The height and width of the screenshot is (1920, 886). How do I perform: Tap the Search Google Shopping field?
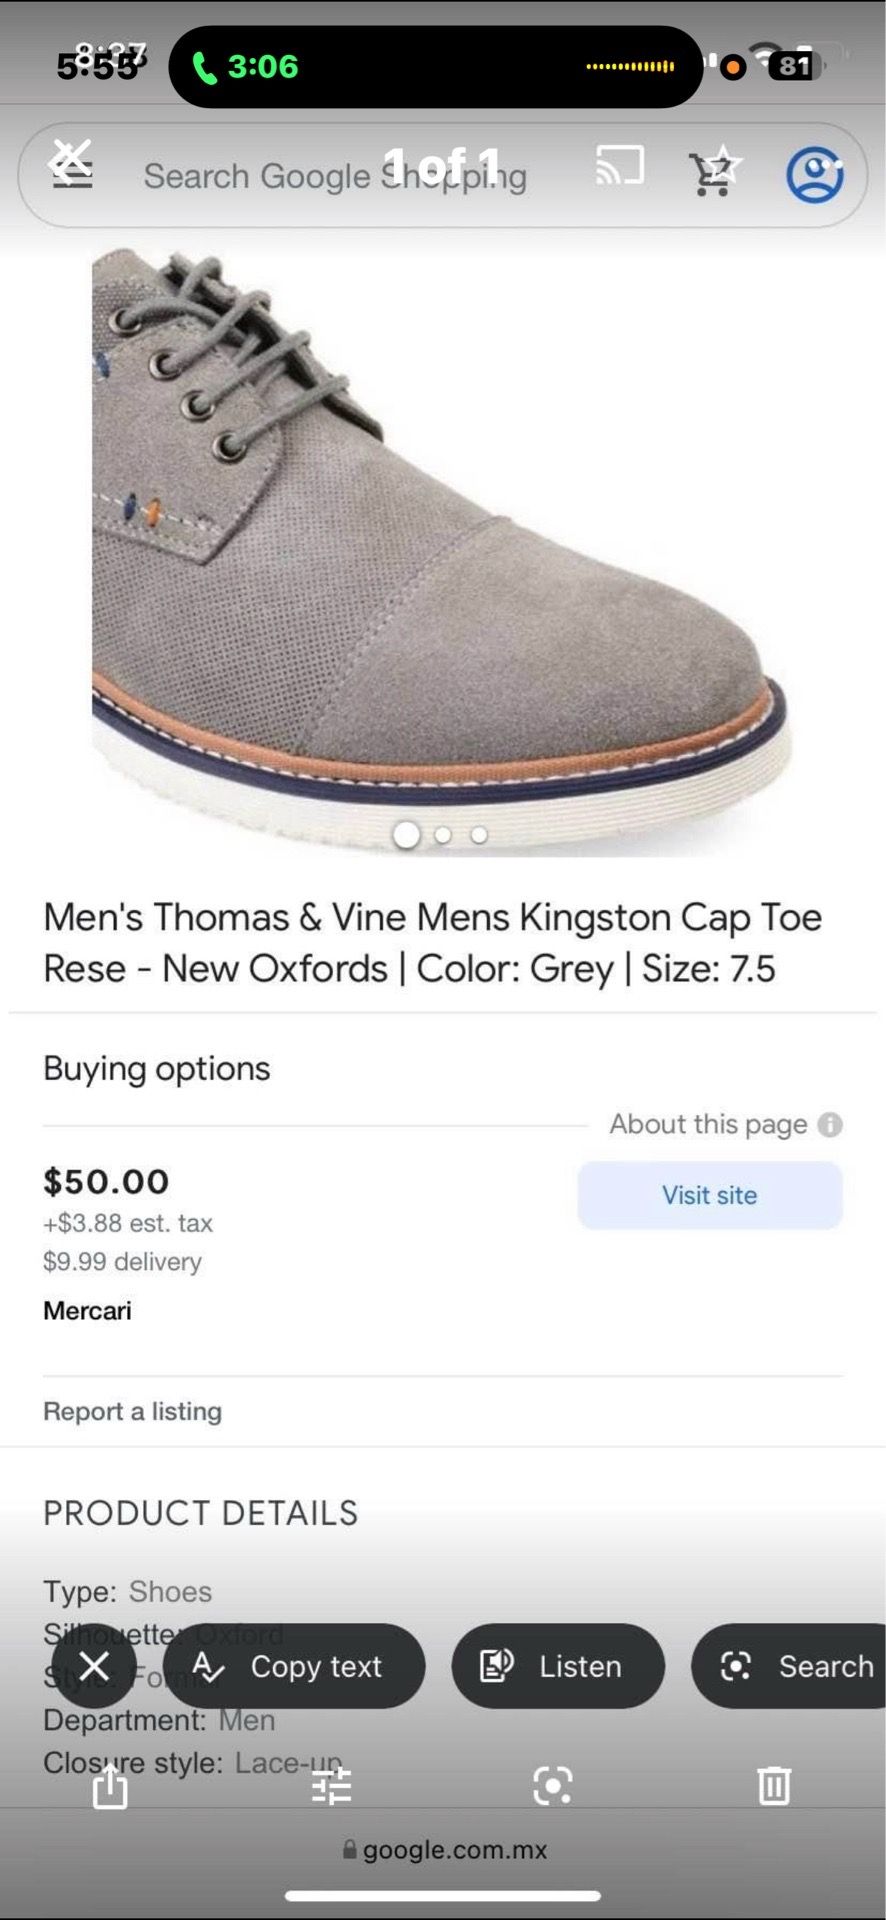[335, 176]
